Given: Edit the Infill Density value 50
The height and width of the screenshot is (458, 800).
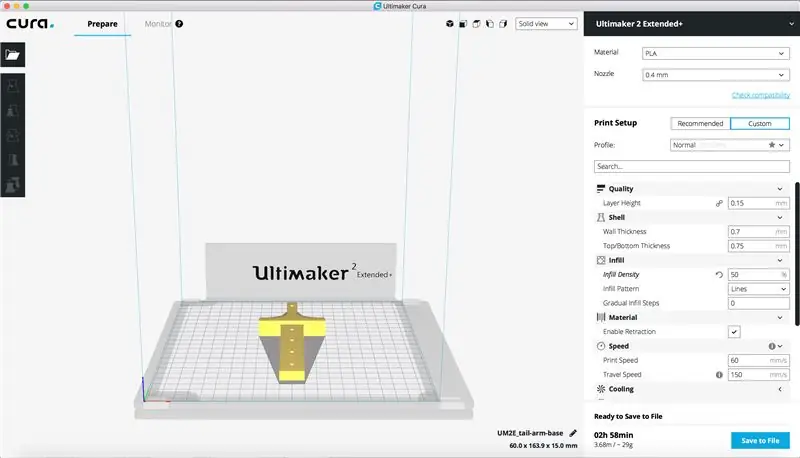Looking at the screenshot, I should (758, 274).
